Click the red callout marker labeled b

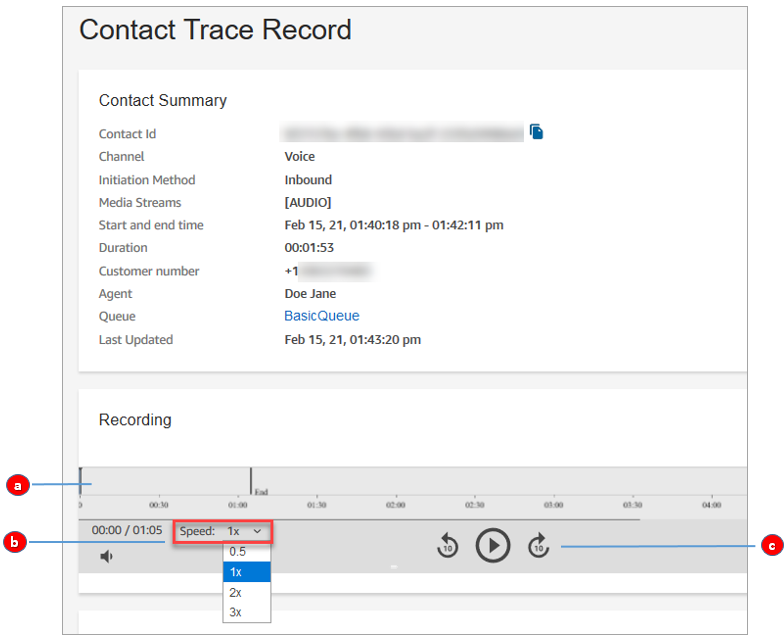(x=16, y=543)
